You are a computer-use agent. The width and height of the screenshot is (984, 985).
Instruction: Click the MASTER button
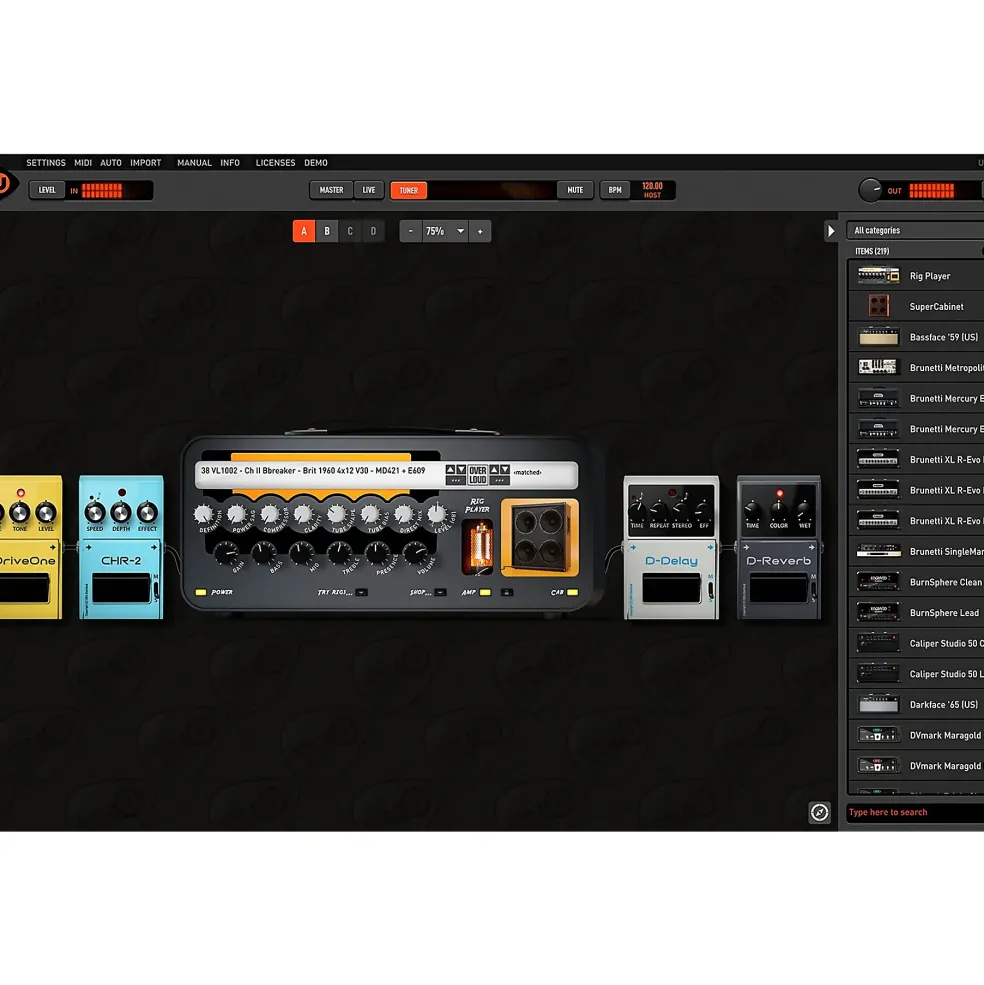331,190
